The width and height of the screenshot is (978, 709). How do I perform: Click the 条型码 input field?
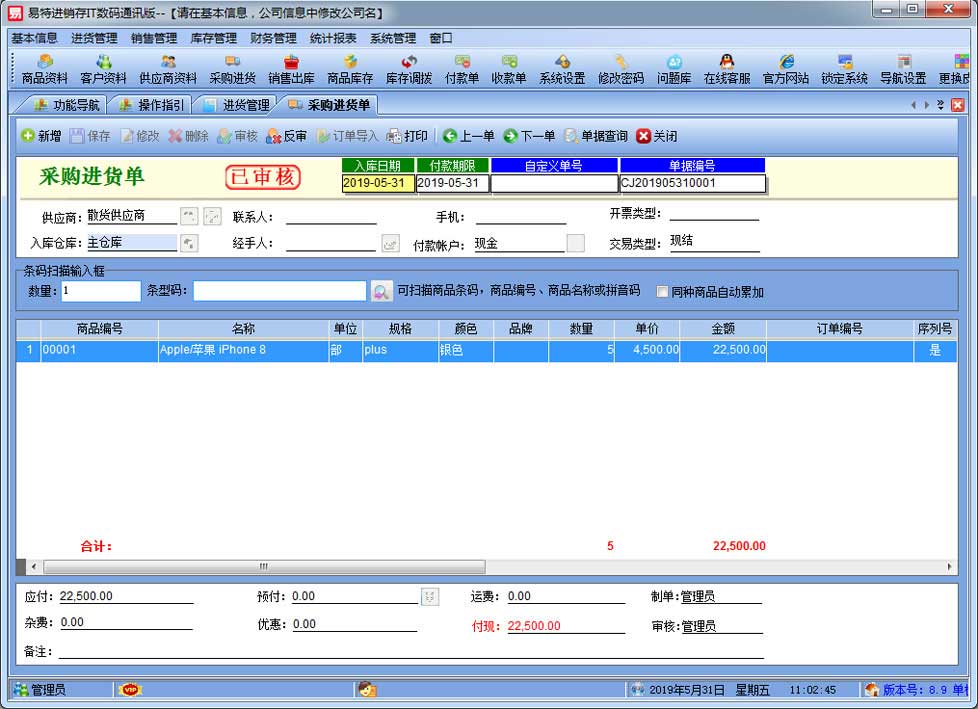[280, 291]
